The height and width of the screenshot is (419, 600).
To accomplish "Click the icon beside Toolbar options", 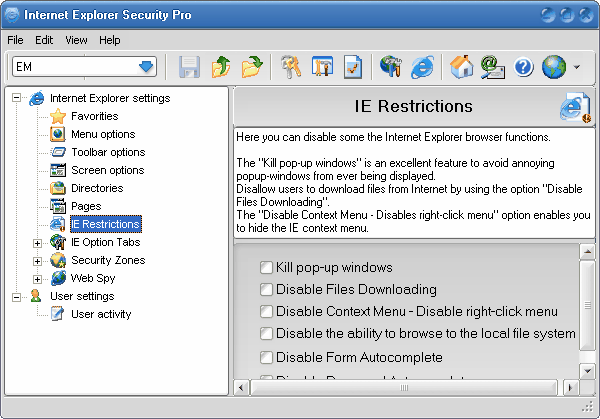I will pos(58,152).
